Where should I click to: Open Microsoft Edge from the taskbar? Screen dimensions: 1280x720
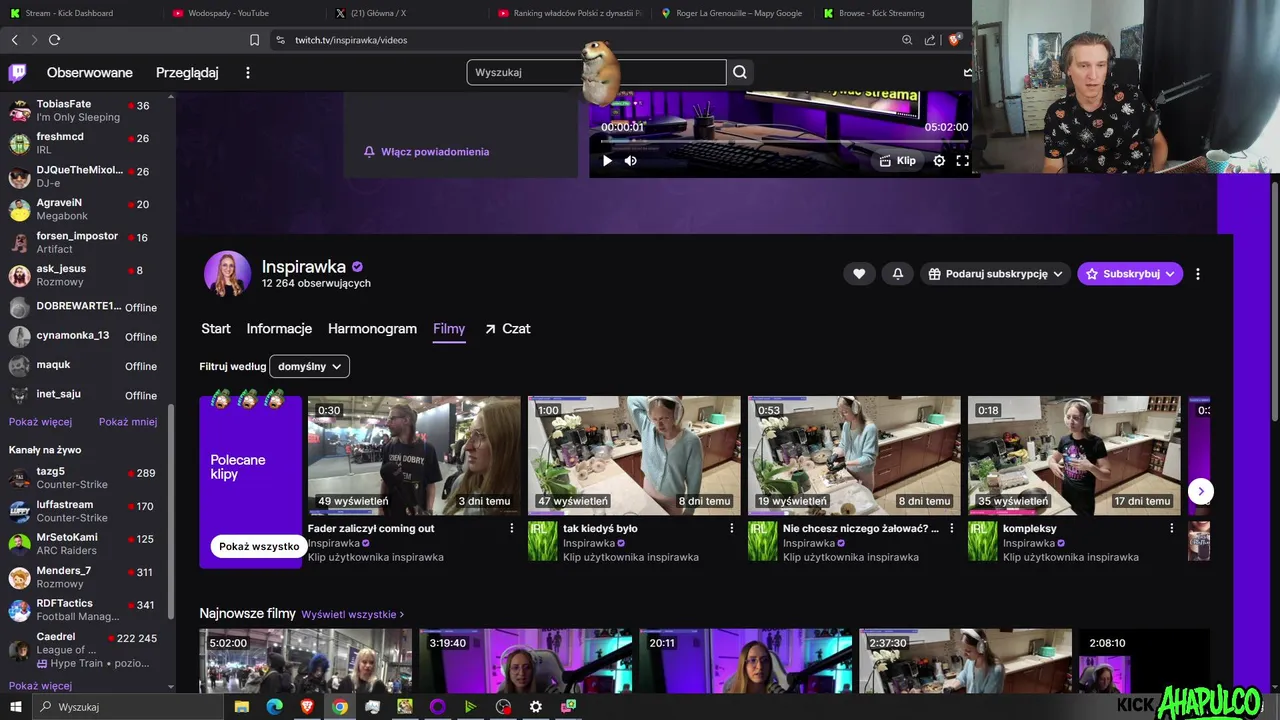tap(274, 707)
